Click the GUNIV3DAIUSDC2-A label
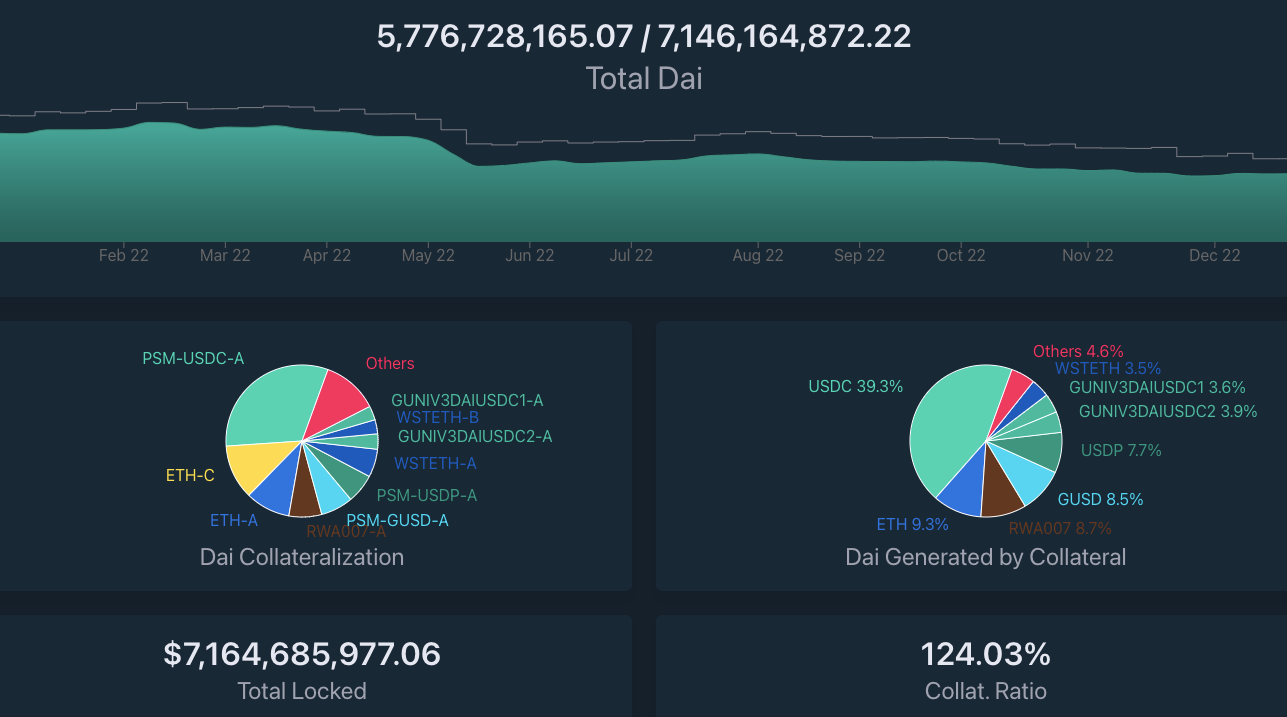 [x=475, y=436]
